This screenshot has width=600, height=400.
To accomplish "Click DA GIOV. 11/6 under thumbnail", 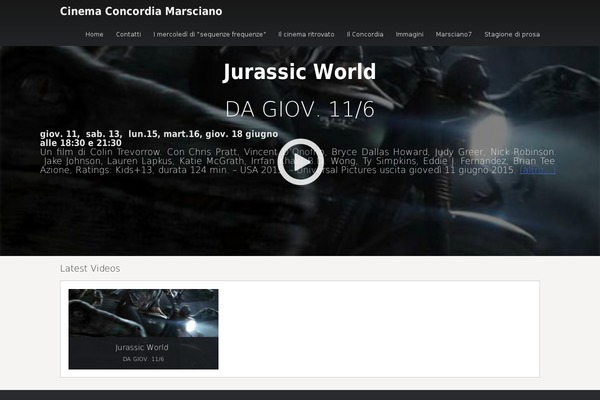I will point(143,359).
